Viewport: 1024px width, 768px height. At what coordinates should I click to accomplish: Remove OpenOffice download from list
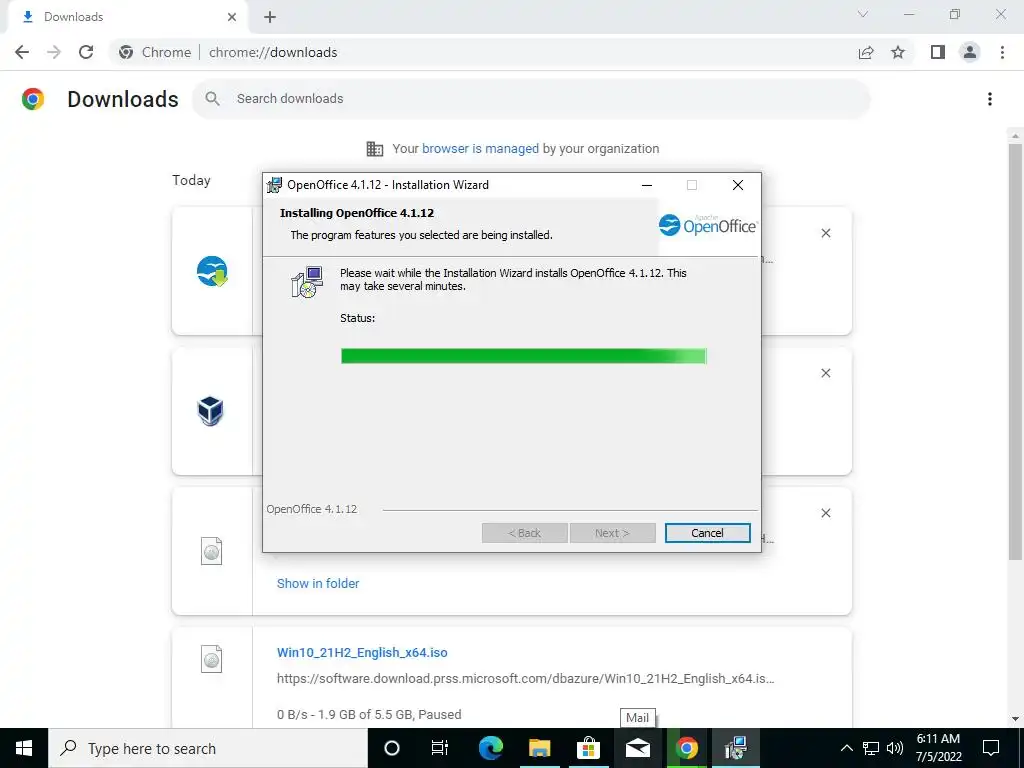tap(825, 233)
